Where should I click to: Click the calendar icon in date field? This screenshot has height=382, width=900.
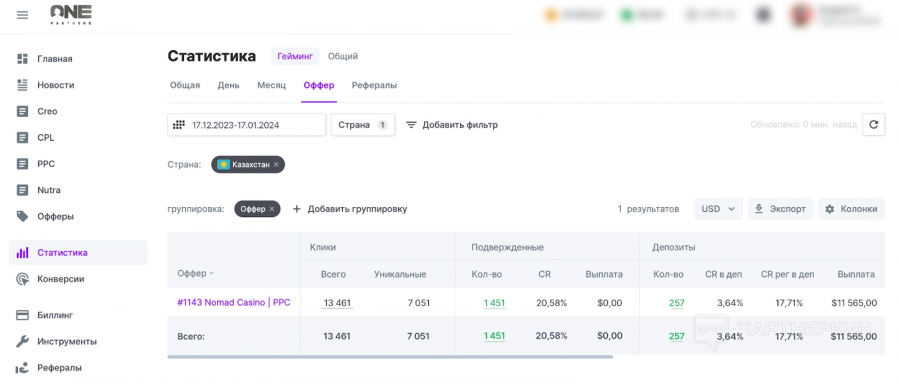[179, 124]
